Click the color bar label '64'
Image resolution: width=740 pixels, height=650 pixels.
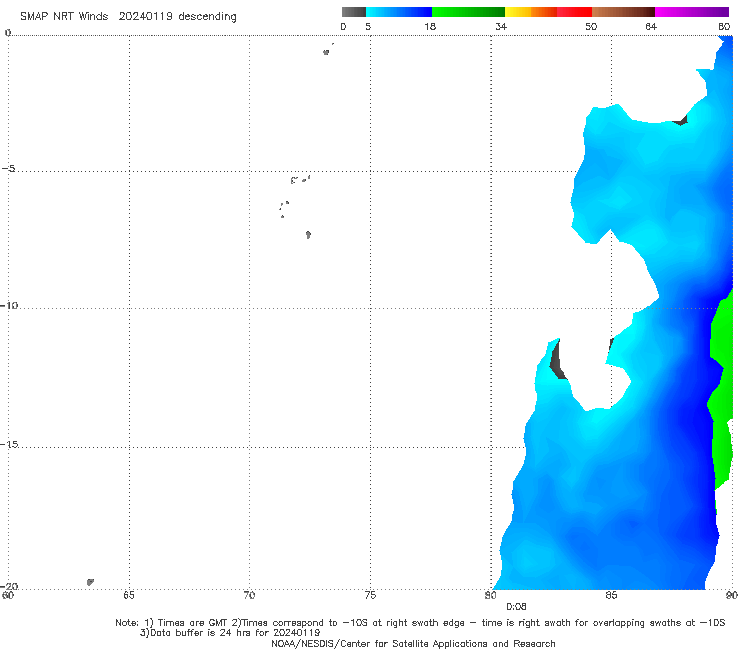(x=651, y=26)
